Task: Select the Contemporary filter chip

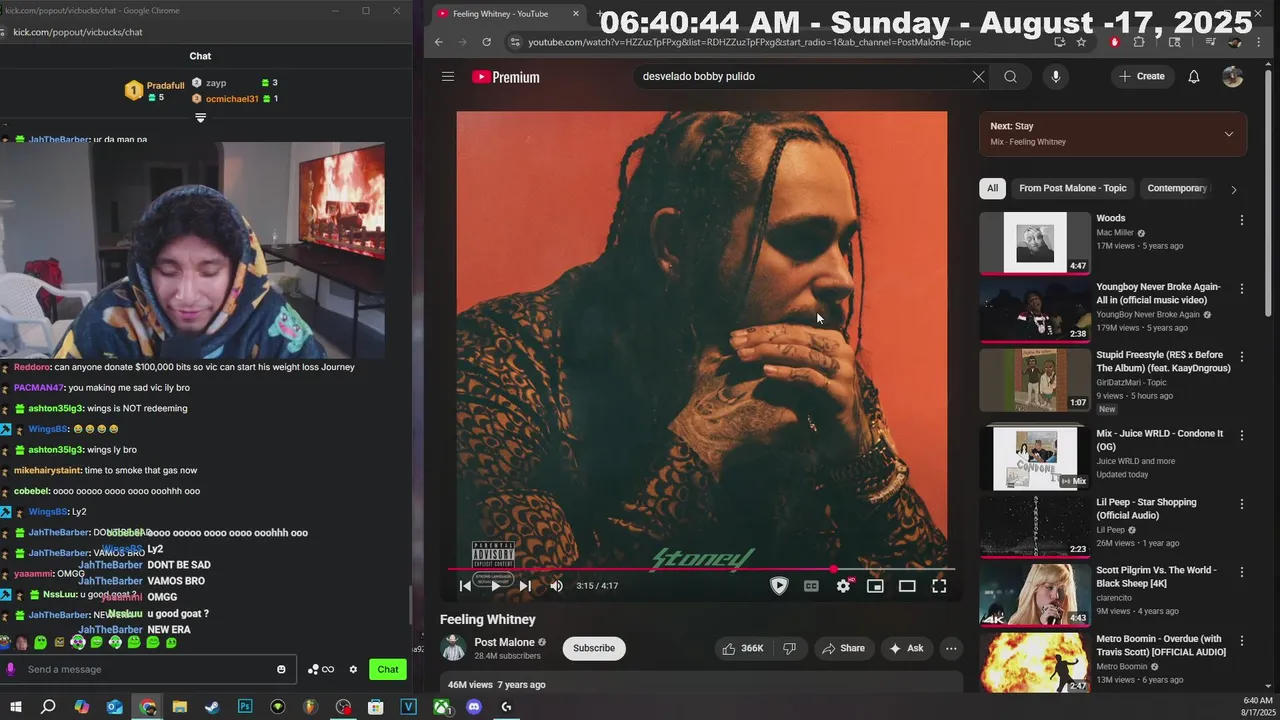Action: click(x=1177, y=188)
